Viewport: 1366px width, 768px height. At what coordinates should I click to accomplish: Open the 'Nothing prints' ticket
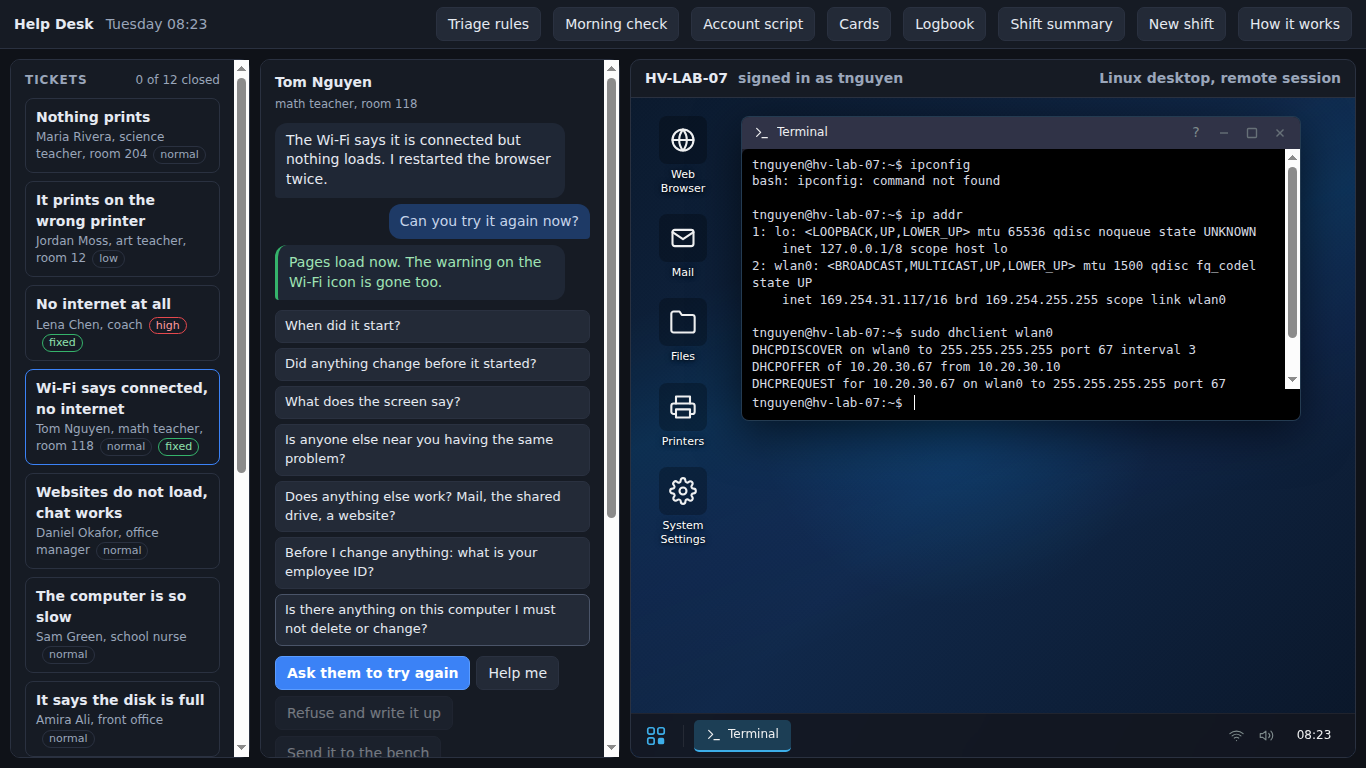point(122,135)
